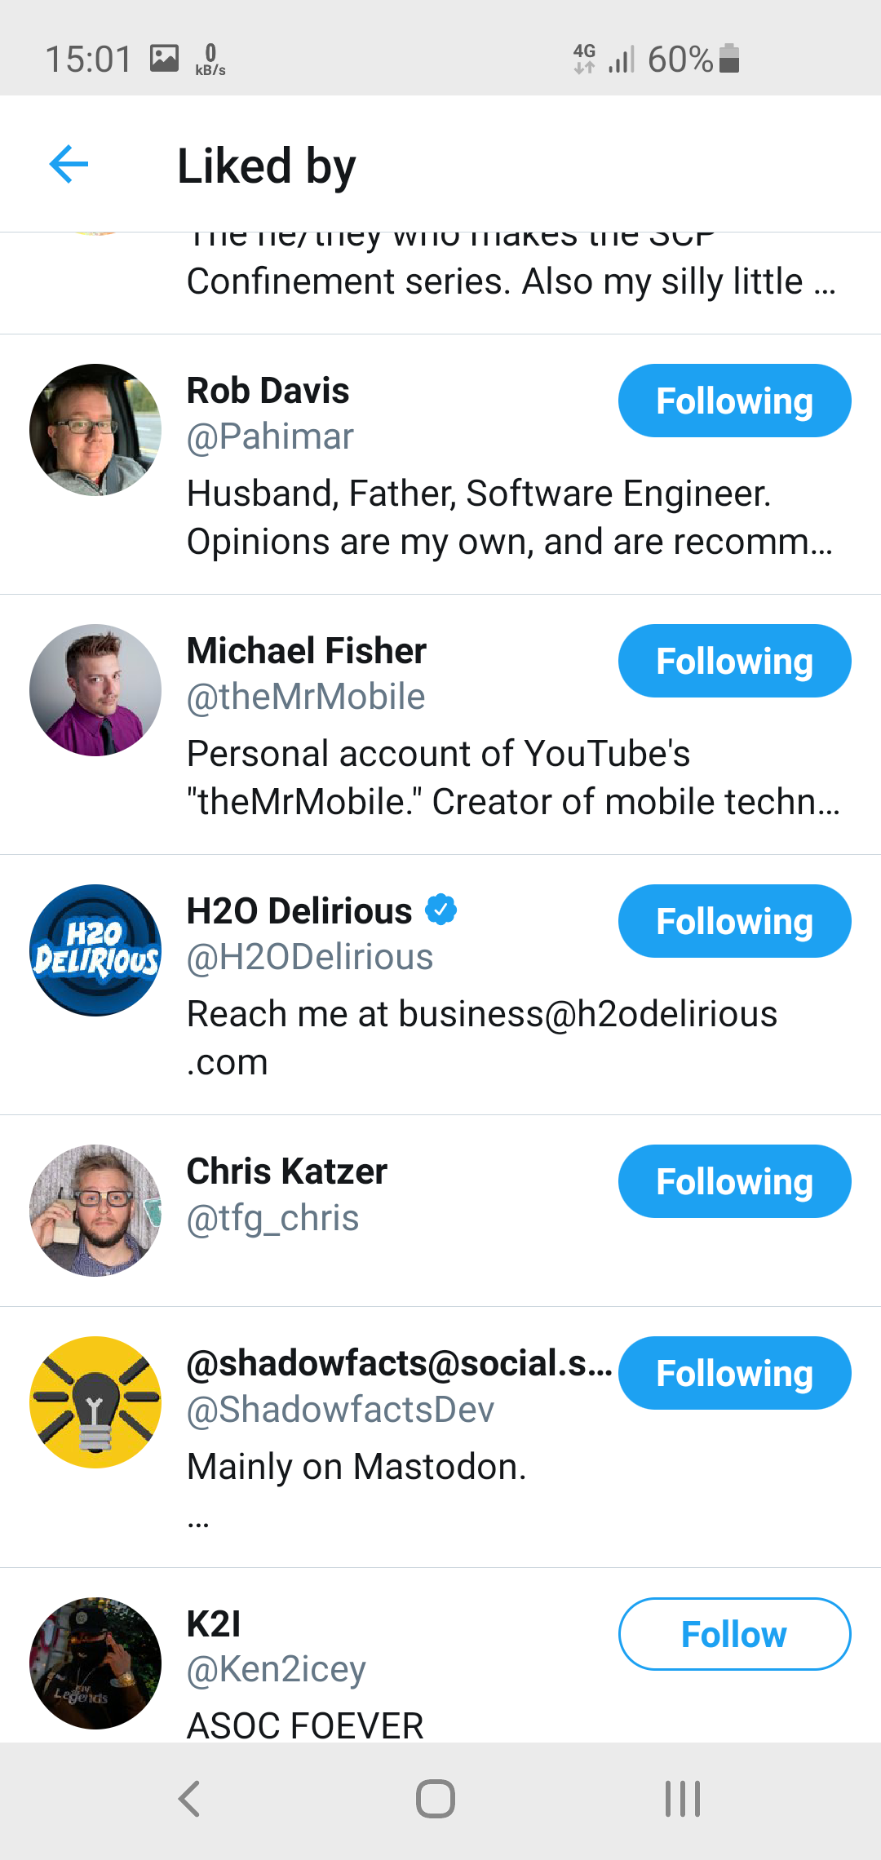Unfollow Chris Katzer using Following button
This screenshot has width=881, height=1860.
734,1181
